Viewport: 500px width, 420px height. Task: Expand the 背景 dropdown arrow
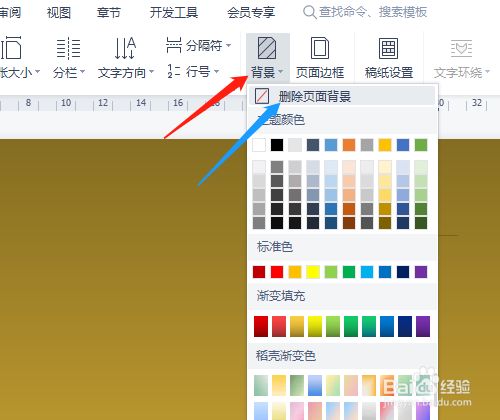click(281, 71)
